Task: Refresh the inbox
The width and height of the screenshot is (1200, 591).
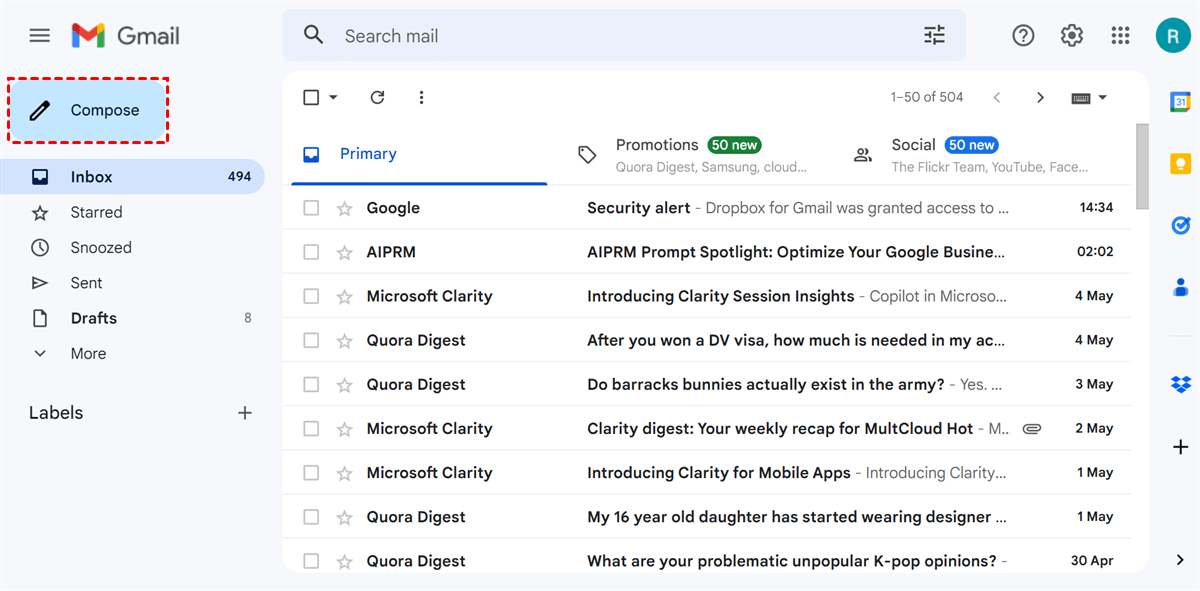Action: [x=377, y=97]
